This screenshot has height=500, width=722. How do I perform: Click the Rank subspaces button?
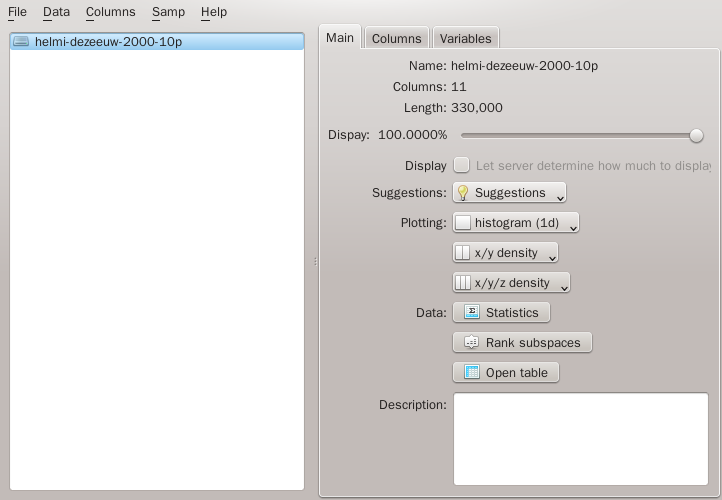(522, 343)
